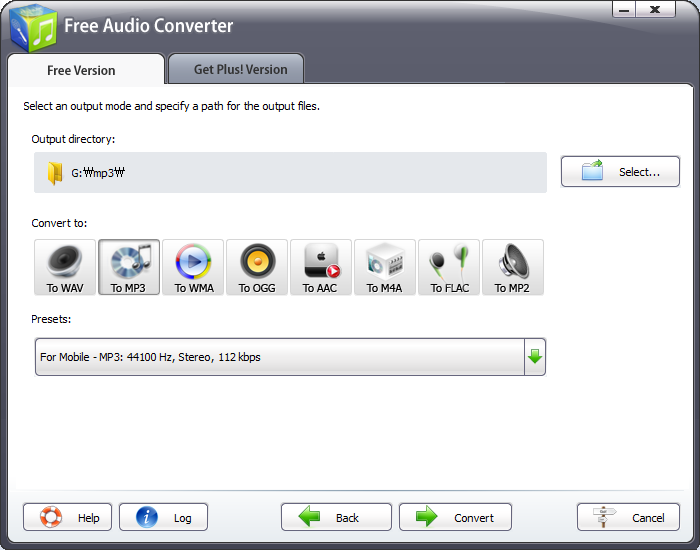Open the Presets dropdown arrow
Viewport: 700px width, 550px height.
click(535, 357)
